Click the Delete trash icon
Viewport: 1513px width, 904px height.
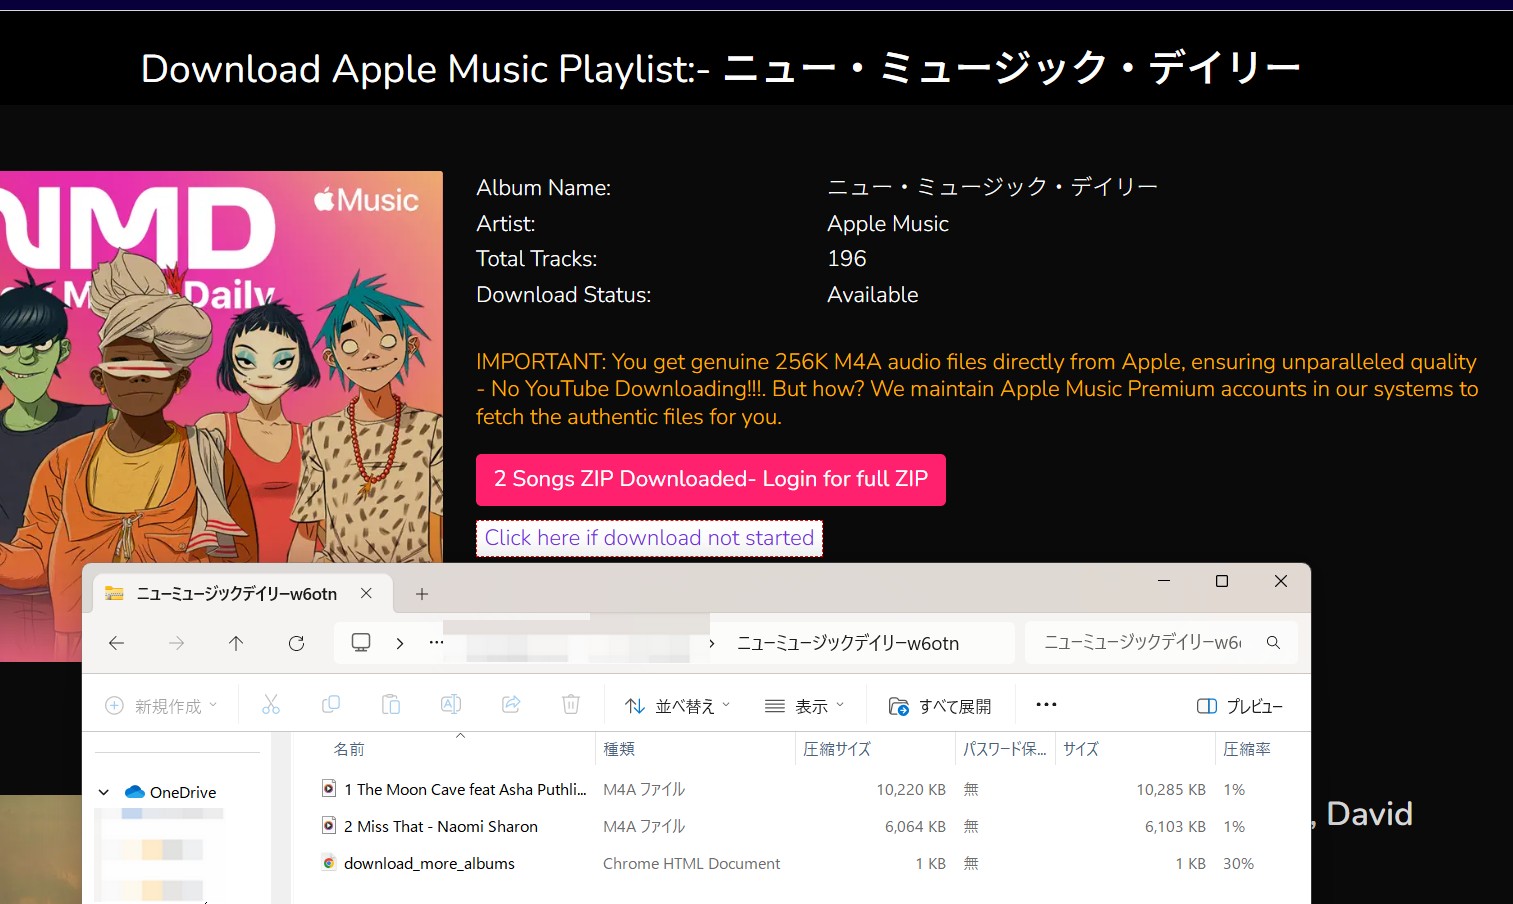[571, 705]
